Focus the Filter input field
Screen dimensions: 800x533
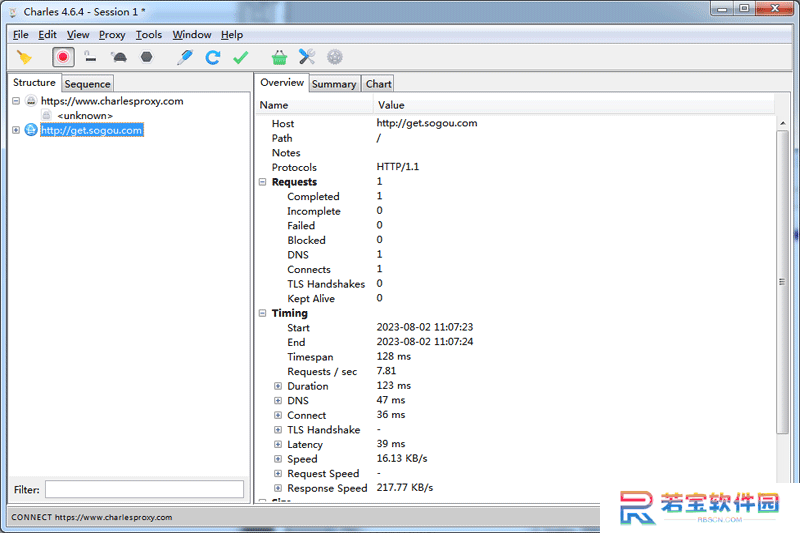144,489
